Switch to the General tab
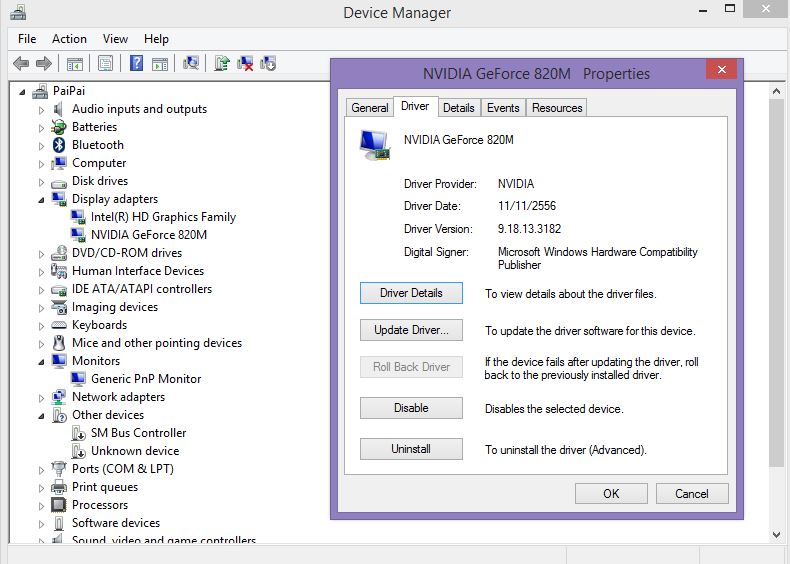The width and height of the screenshot is (790, 564). [x=370, y=108]
